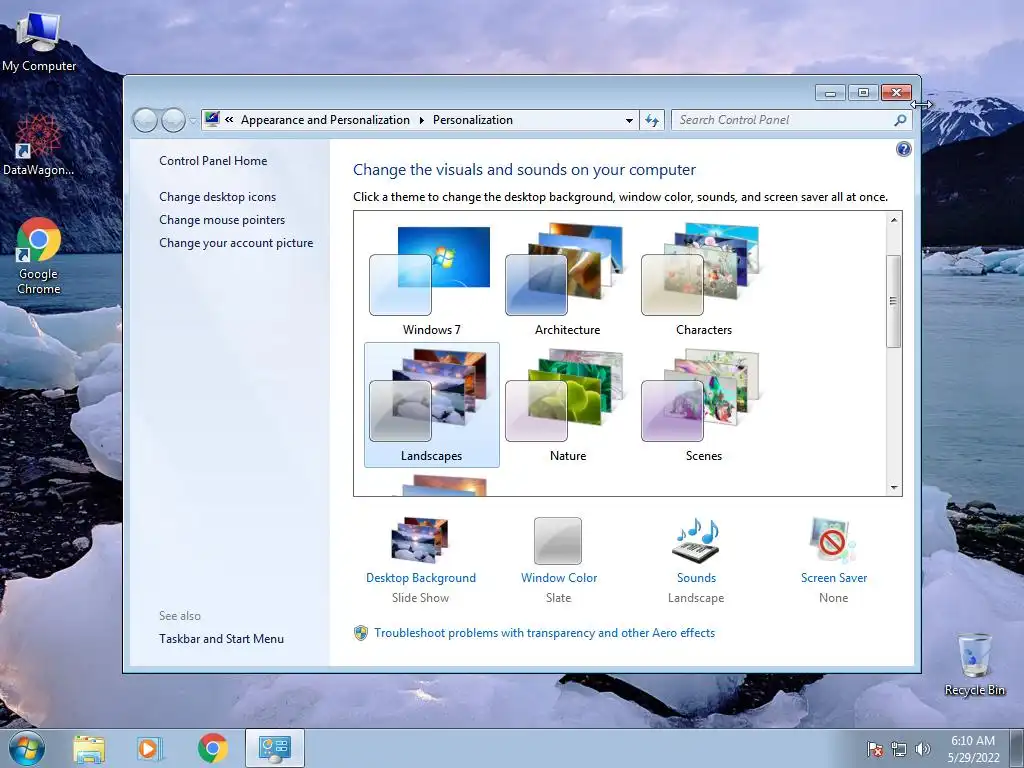The height and width of the screenshot is (768, 1024).
Task: Open the Screen Saver icon
Action: click(x=833, y=540)
